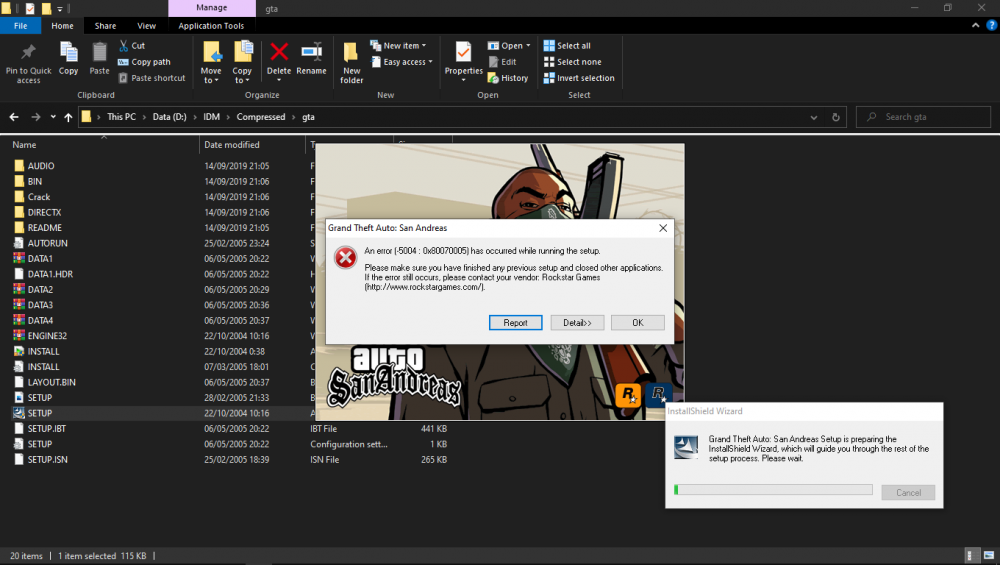Click the Search gta field
This screenshot has width=1000, height=565.
click(x=923, y=117)
